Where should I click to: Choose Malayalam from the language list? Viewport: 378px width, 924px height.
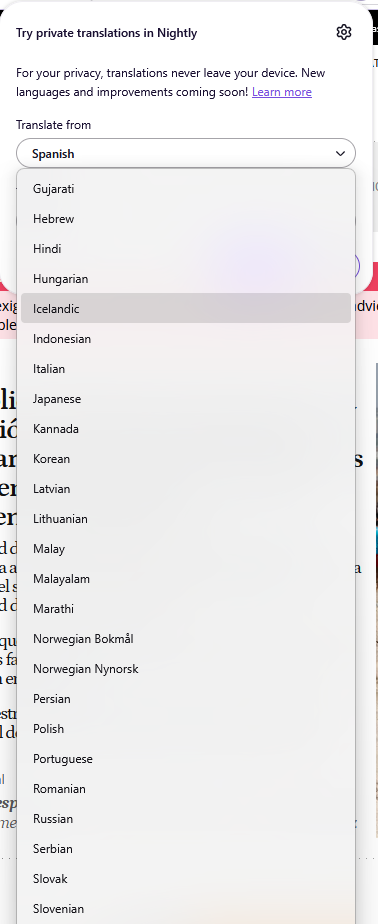(186, 579)
